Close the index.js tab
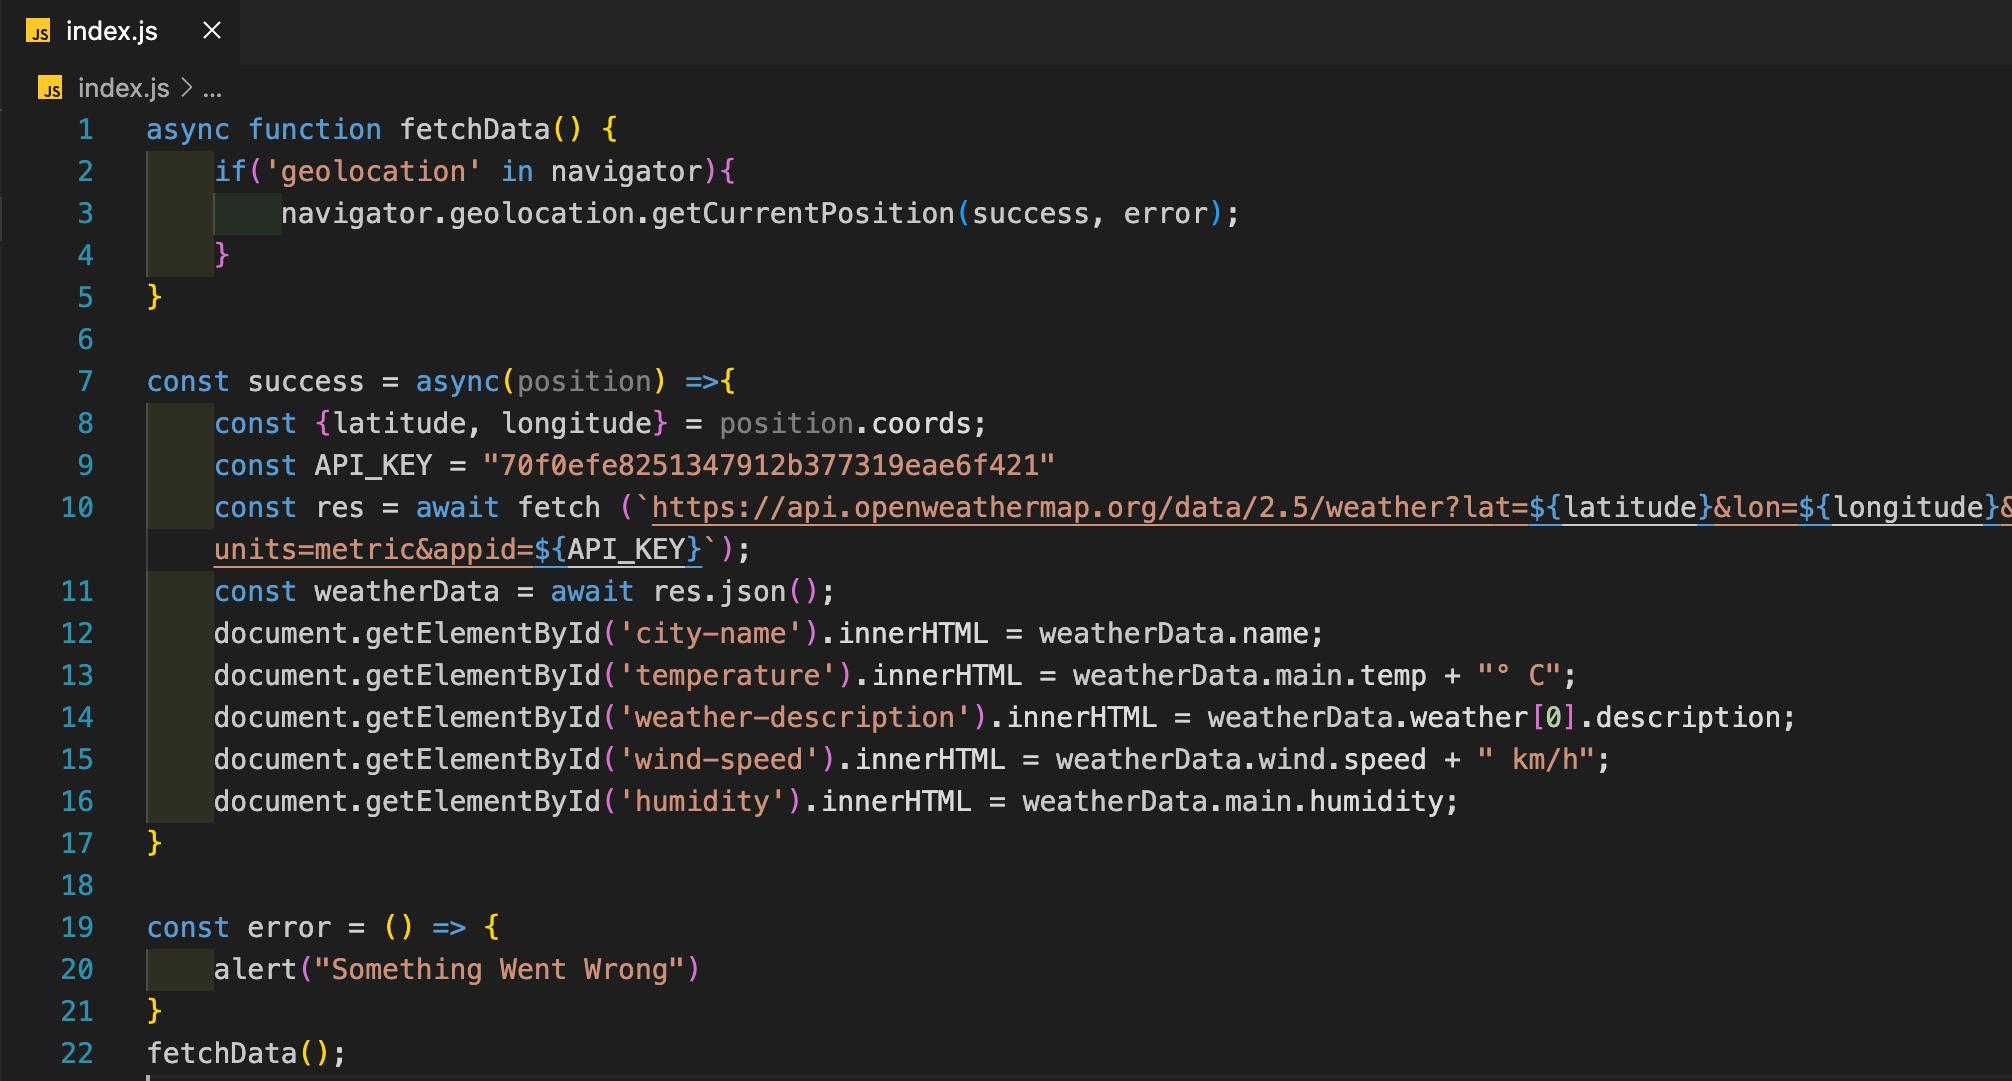 212,31
